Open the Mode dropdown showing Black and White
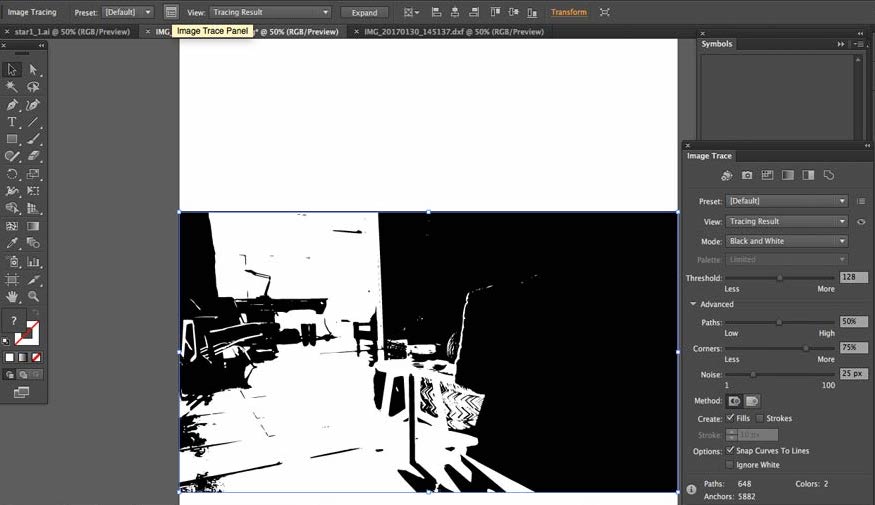 pos(787,241)
